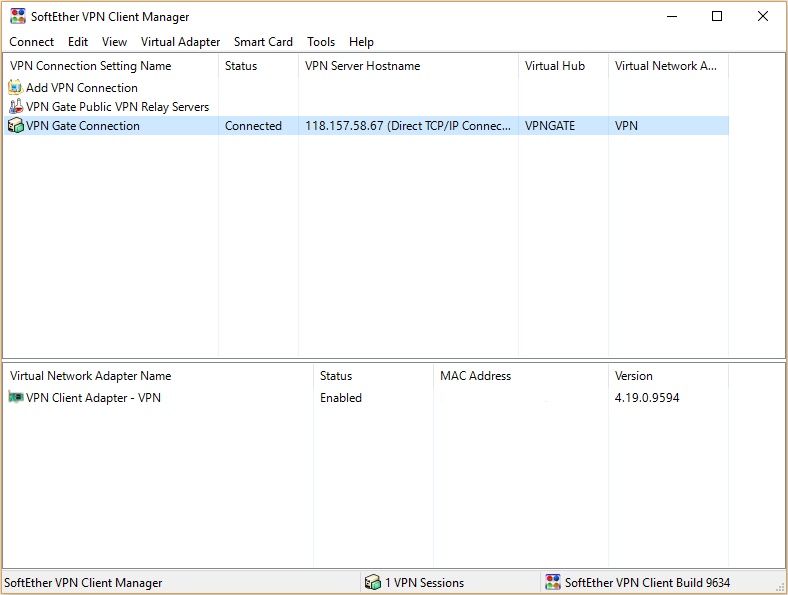Click the VPN adapter cell in connection row
Screen dimensions: 788x595
(626, 126)
